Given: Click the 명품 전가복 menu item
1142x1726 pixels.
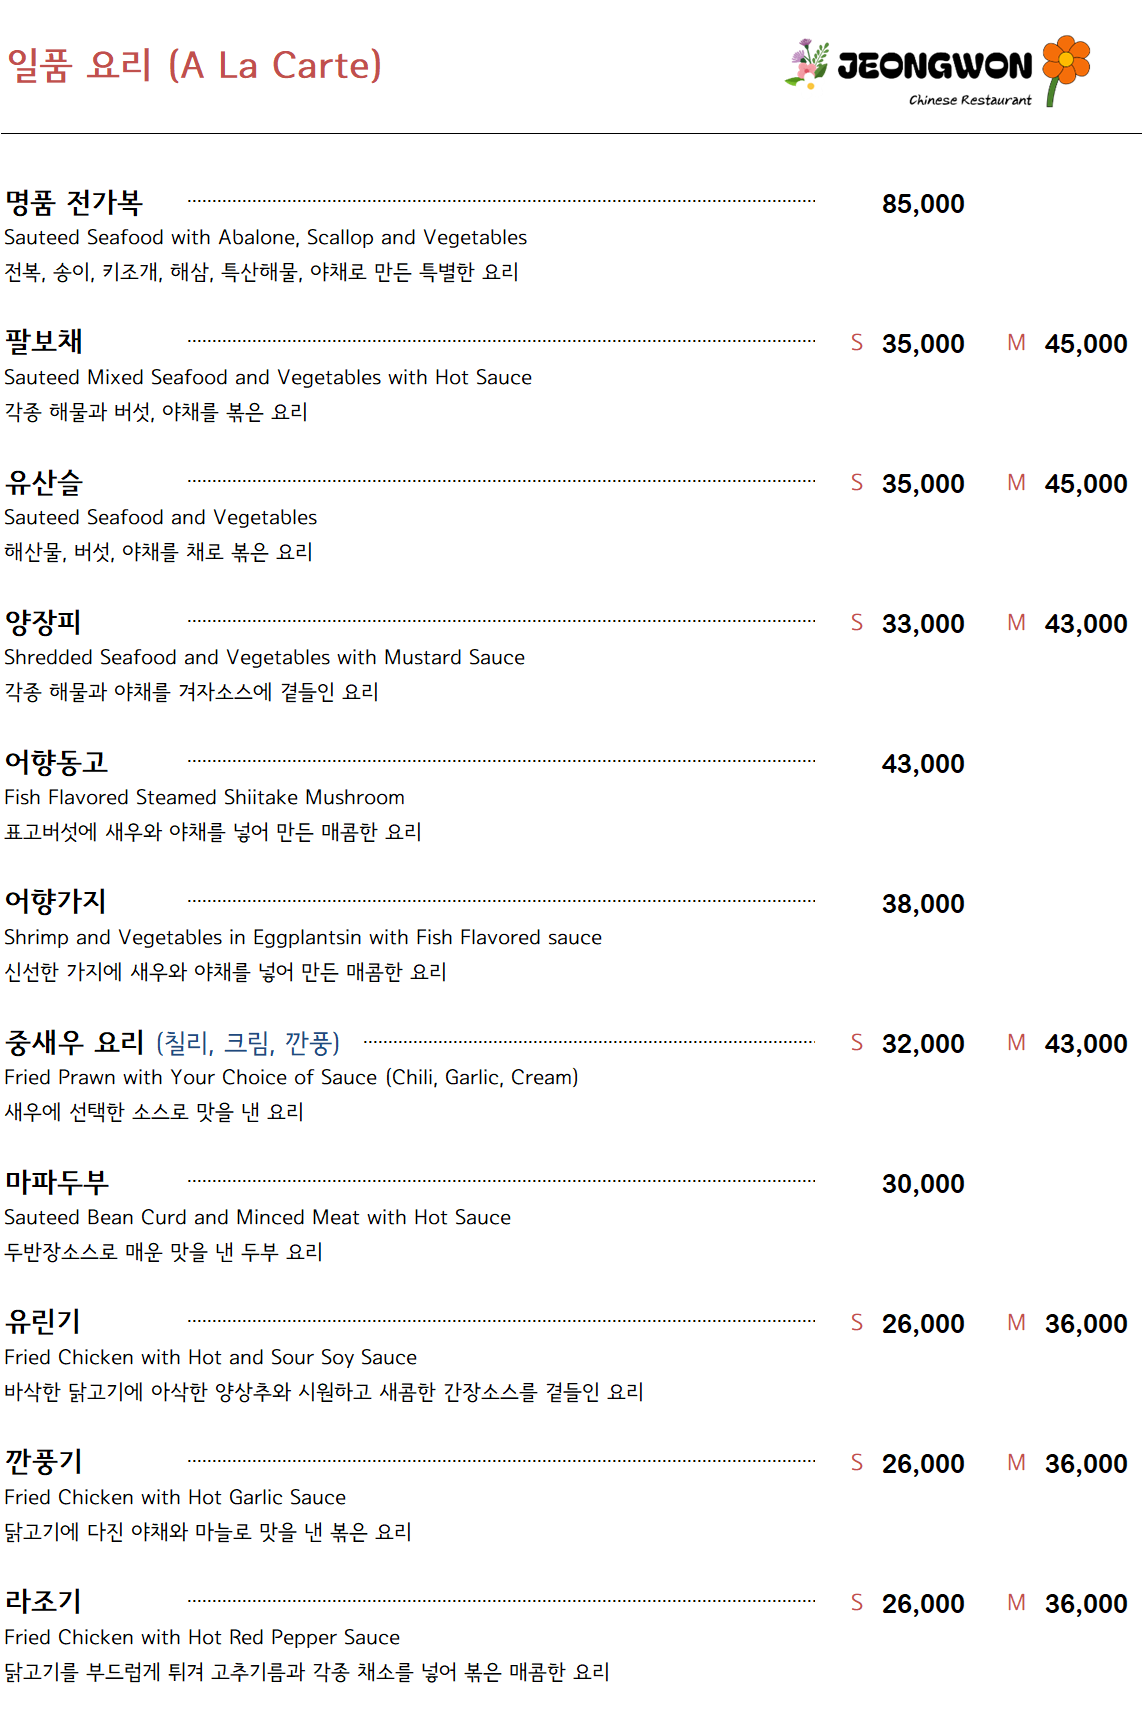Looking at the screenshot, I should pyautogui.click(x=74, y=203).
